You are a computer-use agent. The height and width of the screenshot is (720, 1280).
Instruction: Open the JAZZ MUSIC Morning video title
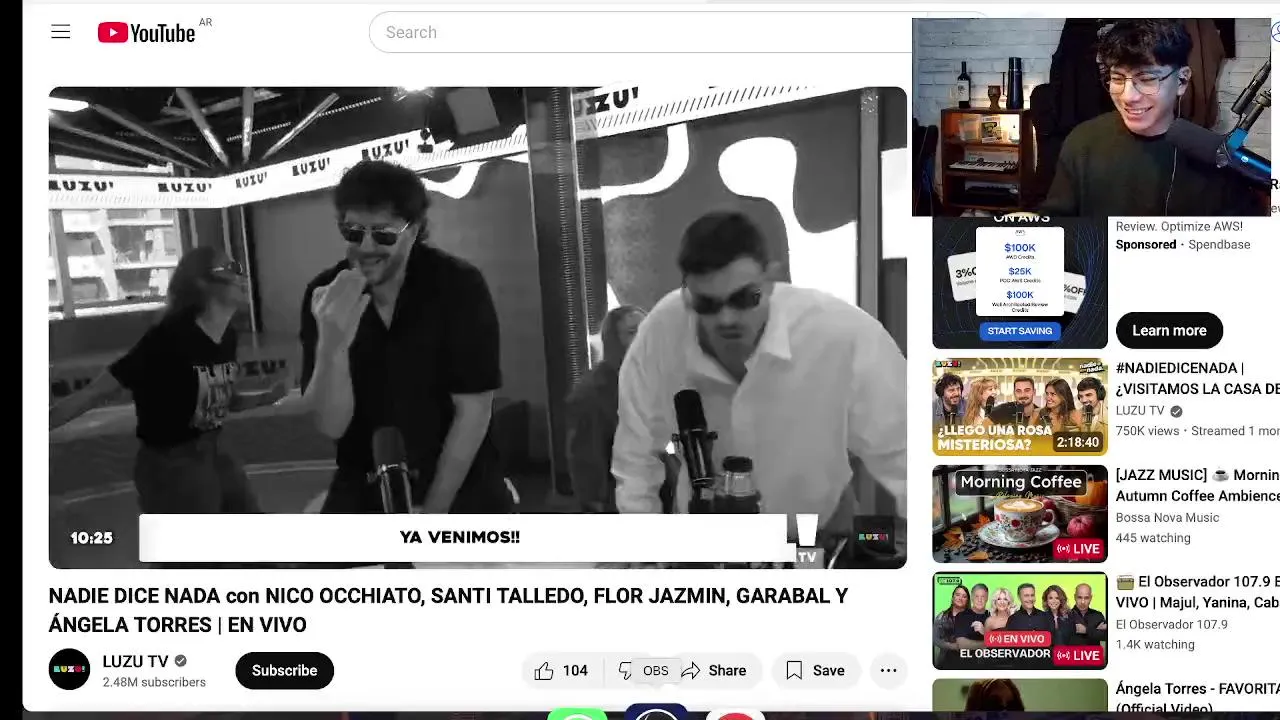point(1198,485)
